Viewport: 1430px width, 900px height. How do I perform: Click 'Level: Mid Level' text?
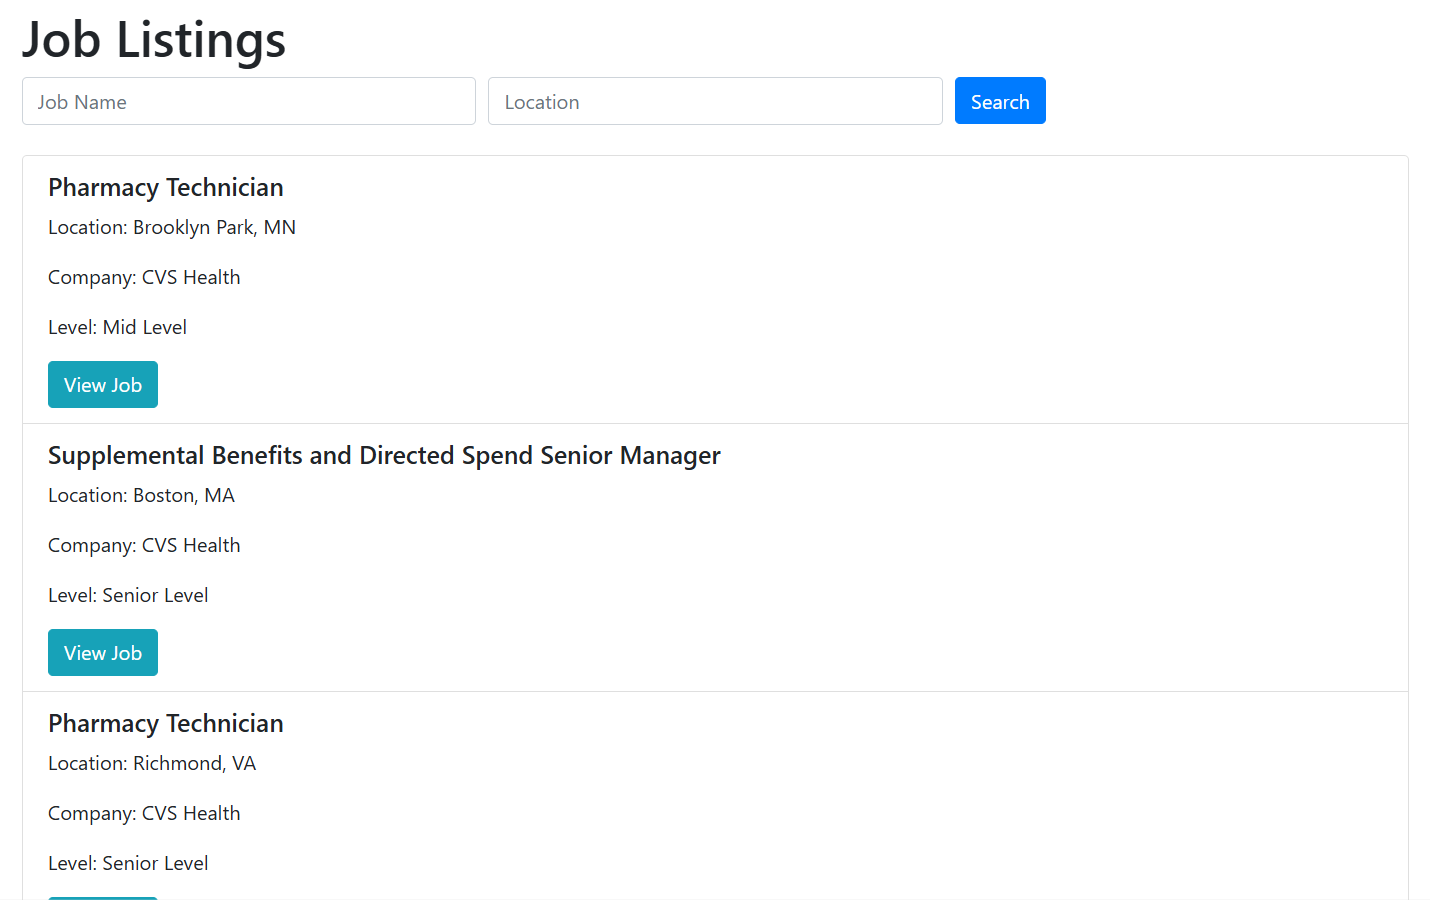pyautogui.click(x=117, y=328)
